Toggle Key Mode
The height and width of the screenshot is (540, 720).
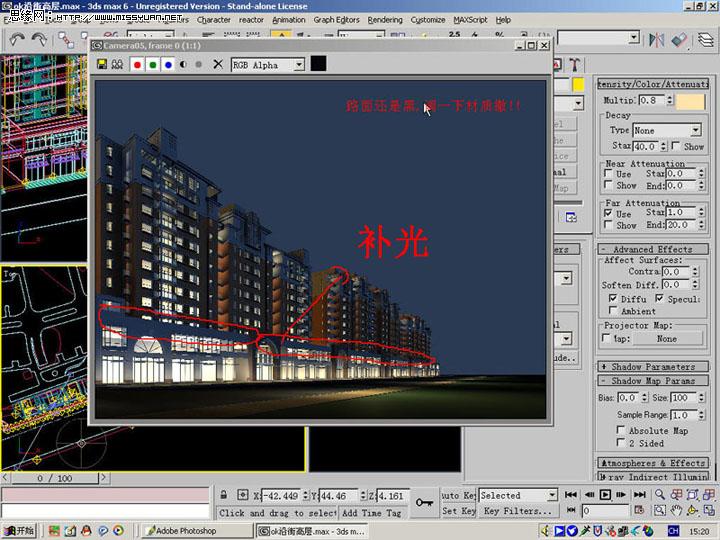571,510
